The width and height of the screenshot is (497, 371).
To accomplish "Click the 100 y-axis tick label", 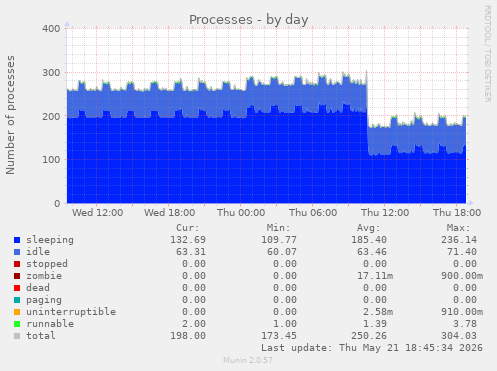I will [51, 160].
